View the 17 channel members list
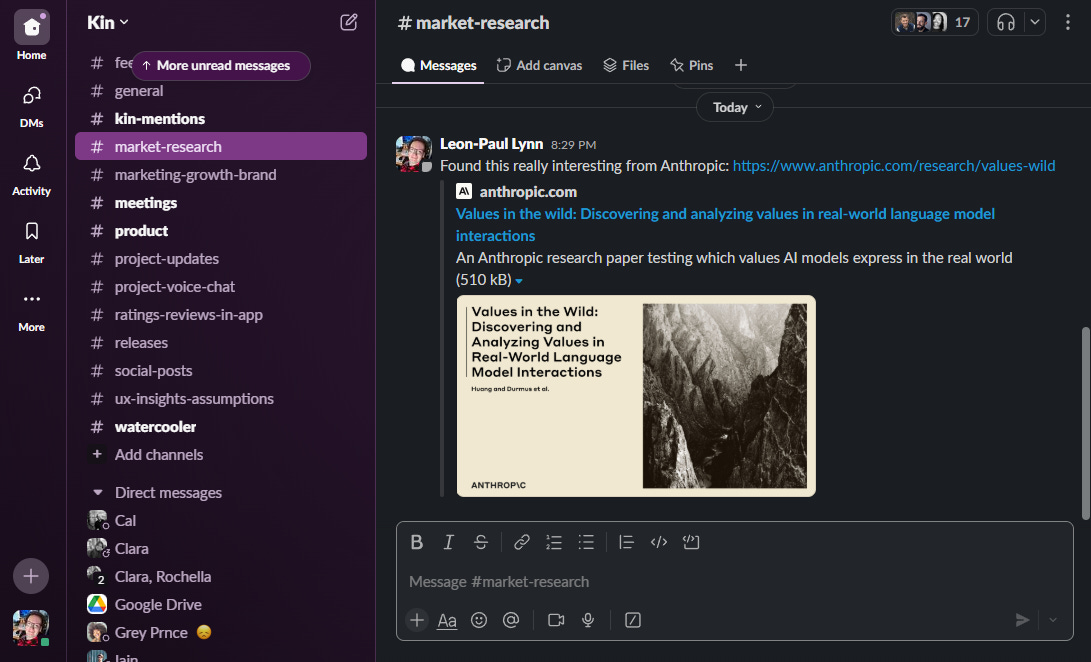Viewport: 1091px width, 662px height. (x=934, y=22)
